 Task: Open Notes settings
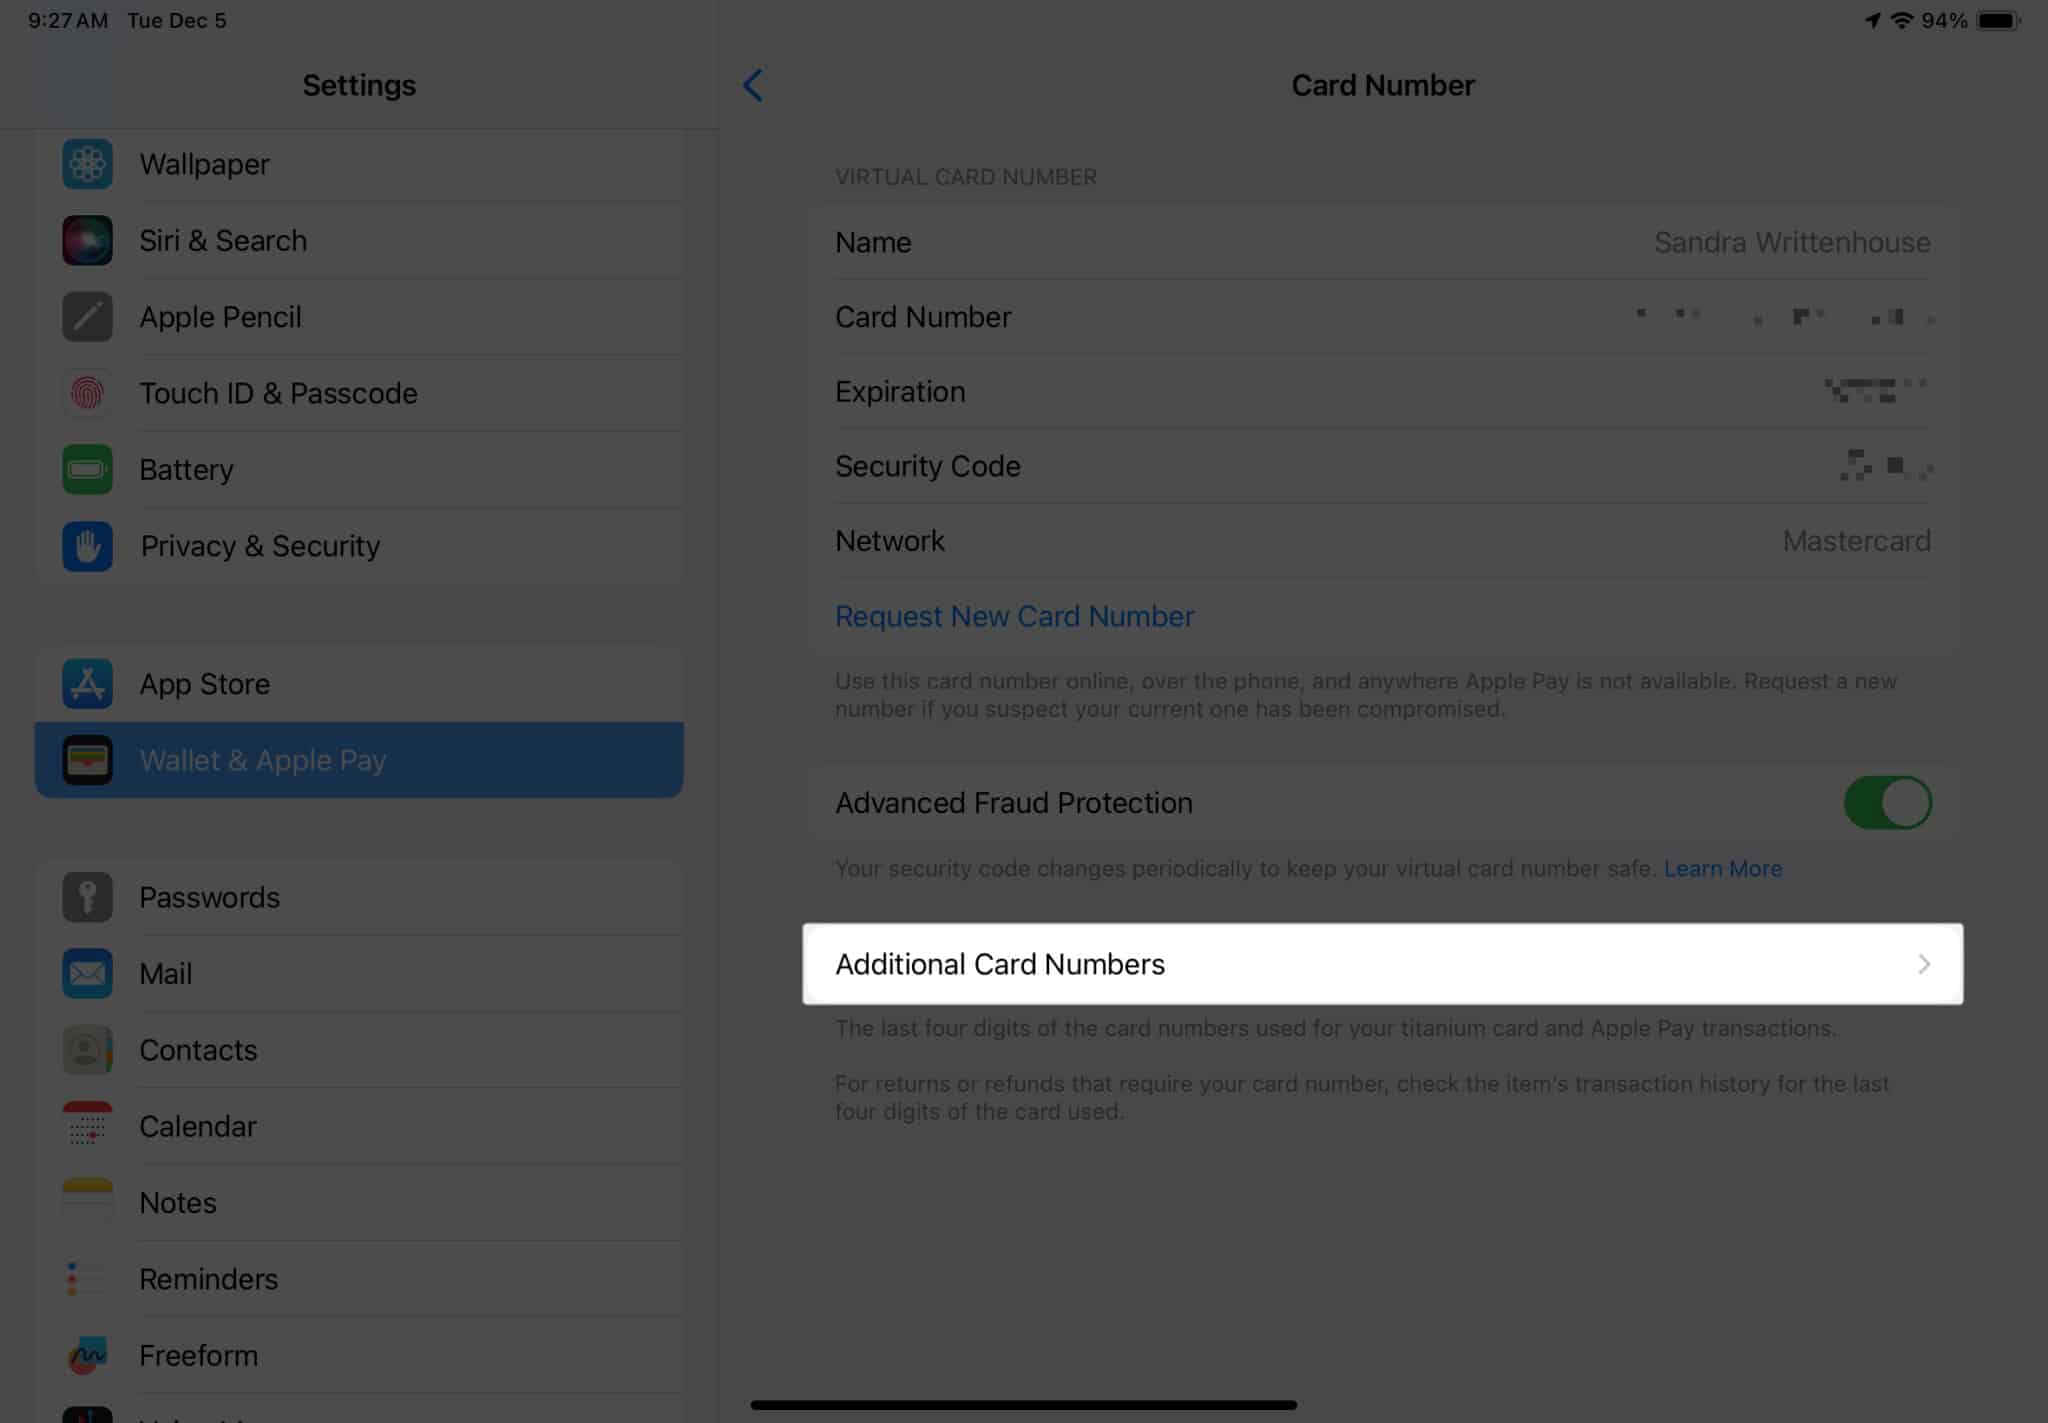click(x=177, y=1202)
